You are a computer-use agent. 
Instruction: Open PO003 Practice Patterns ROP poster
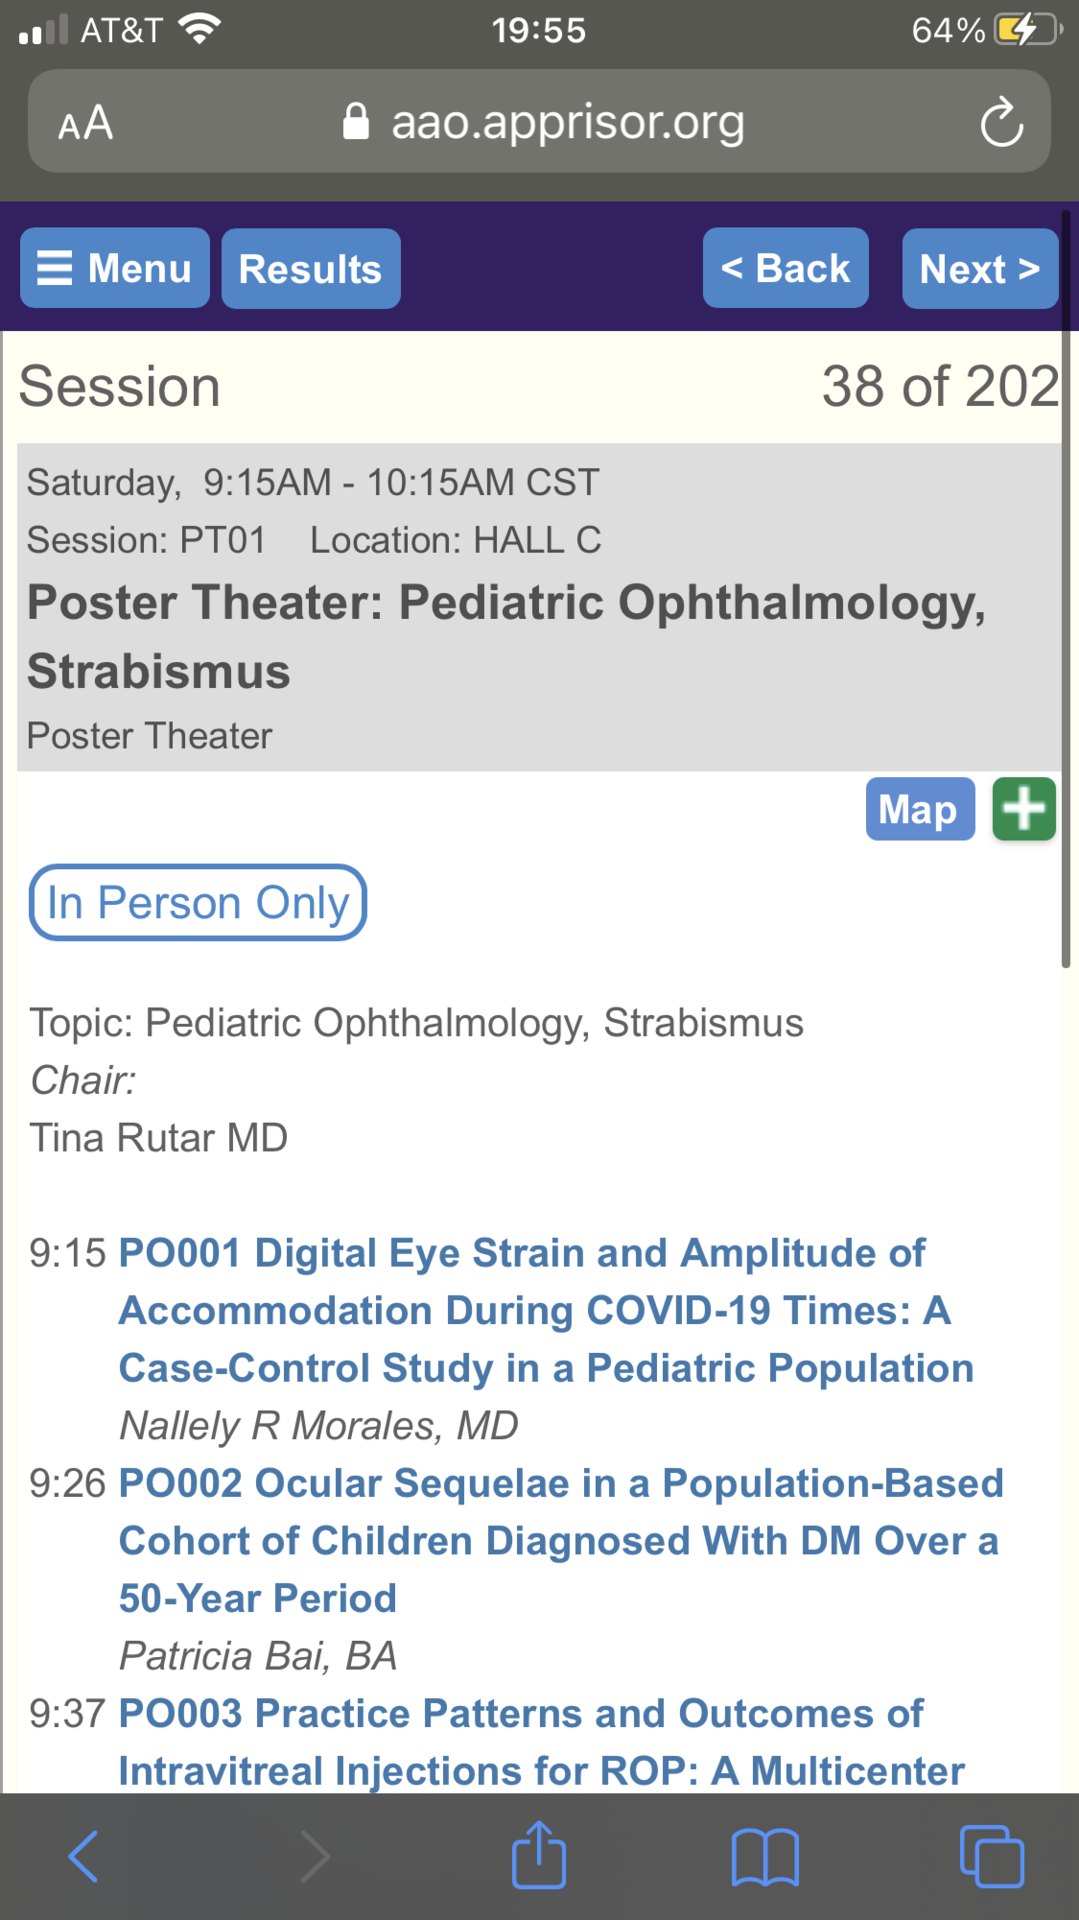[x=541, y=1742]
